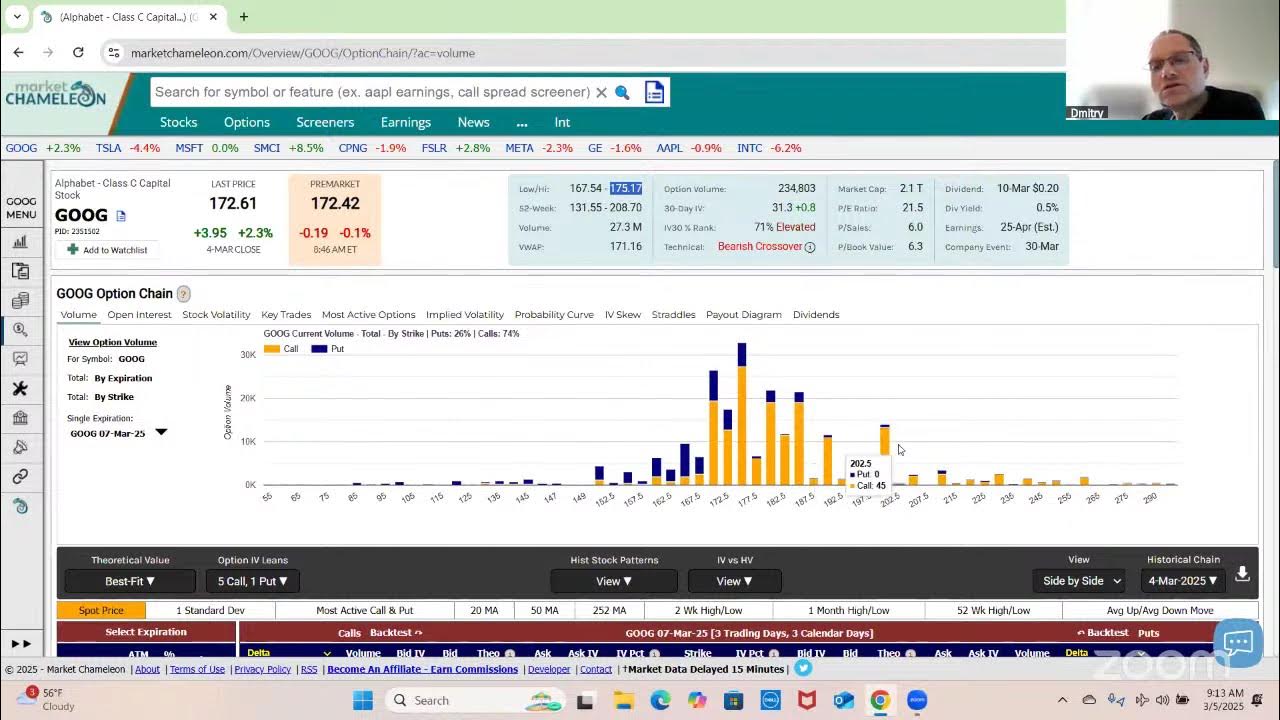Open the Stocks menu
Viewport: 1280px width, 720px height.
[179, 122]
